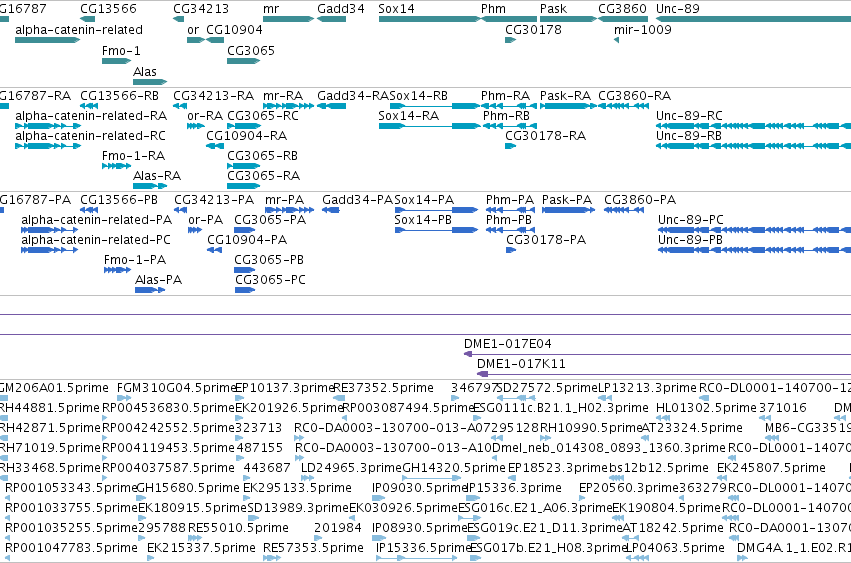Select the GH14320.5prime EST label
The image size is (851, 563).
pyautogui.click(x=454, y=468)
